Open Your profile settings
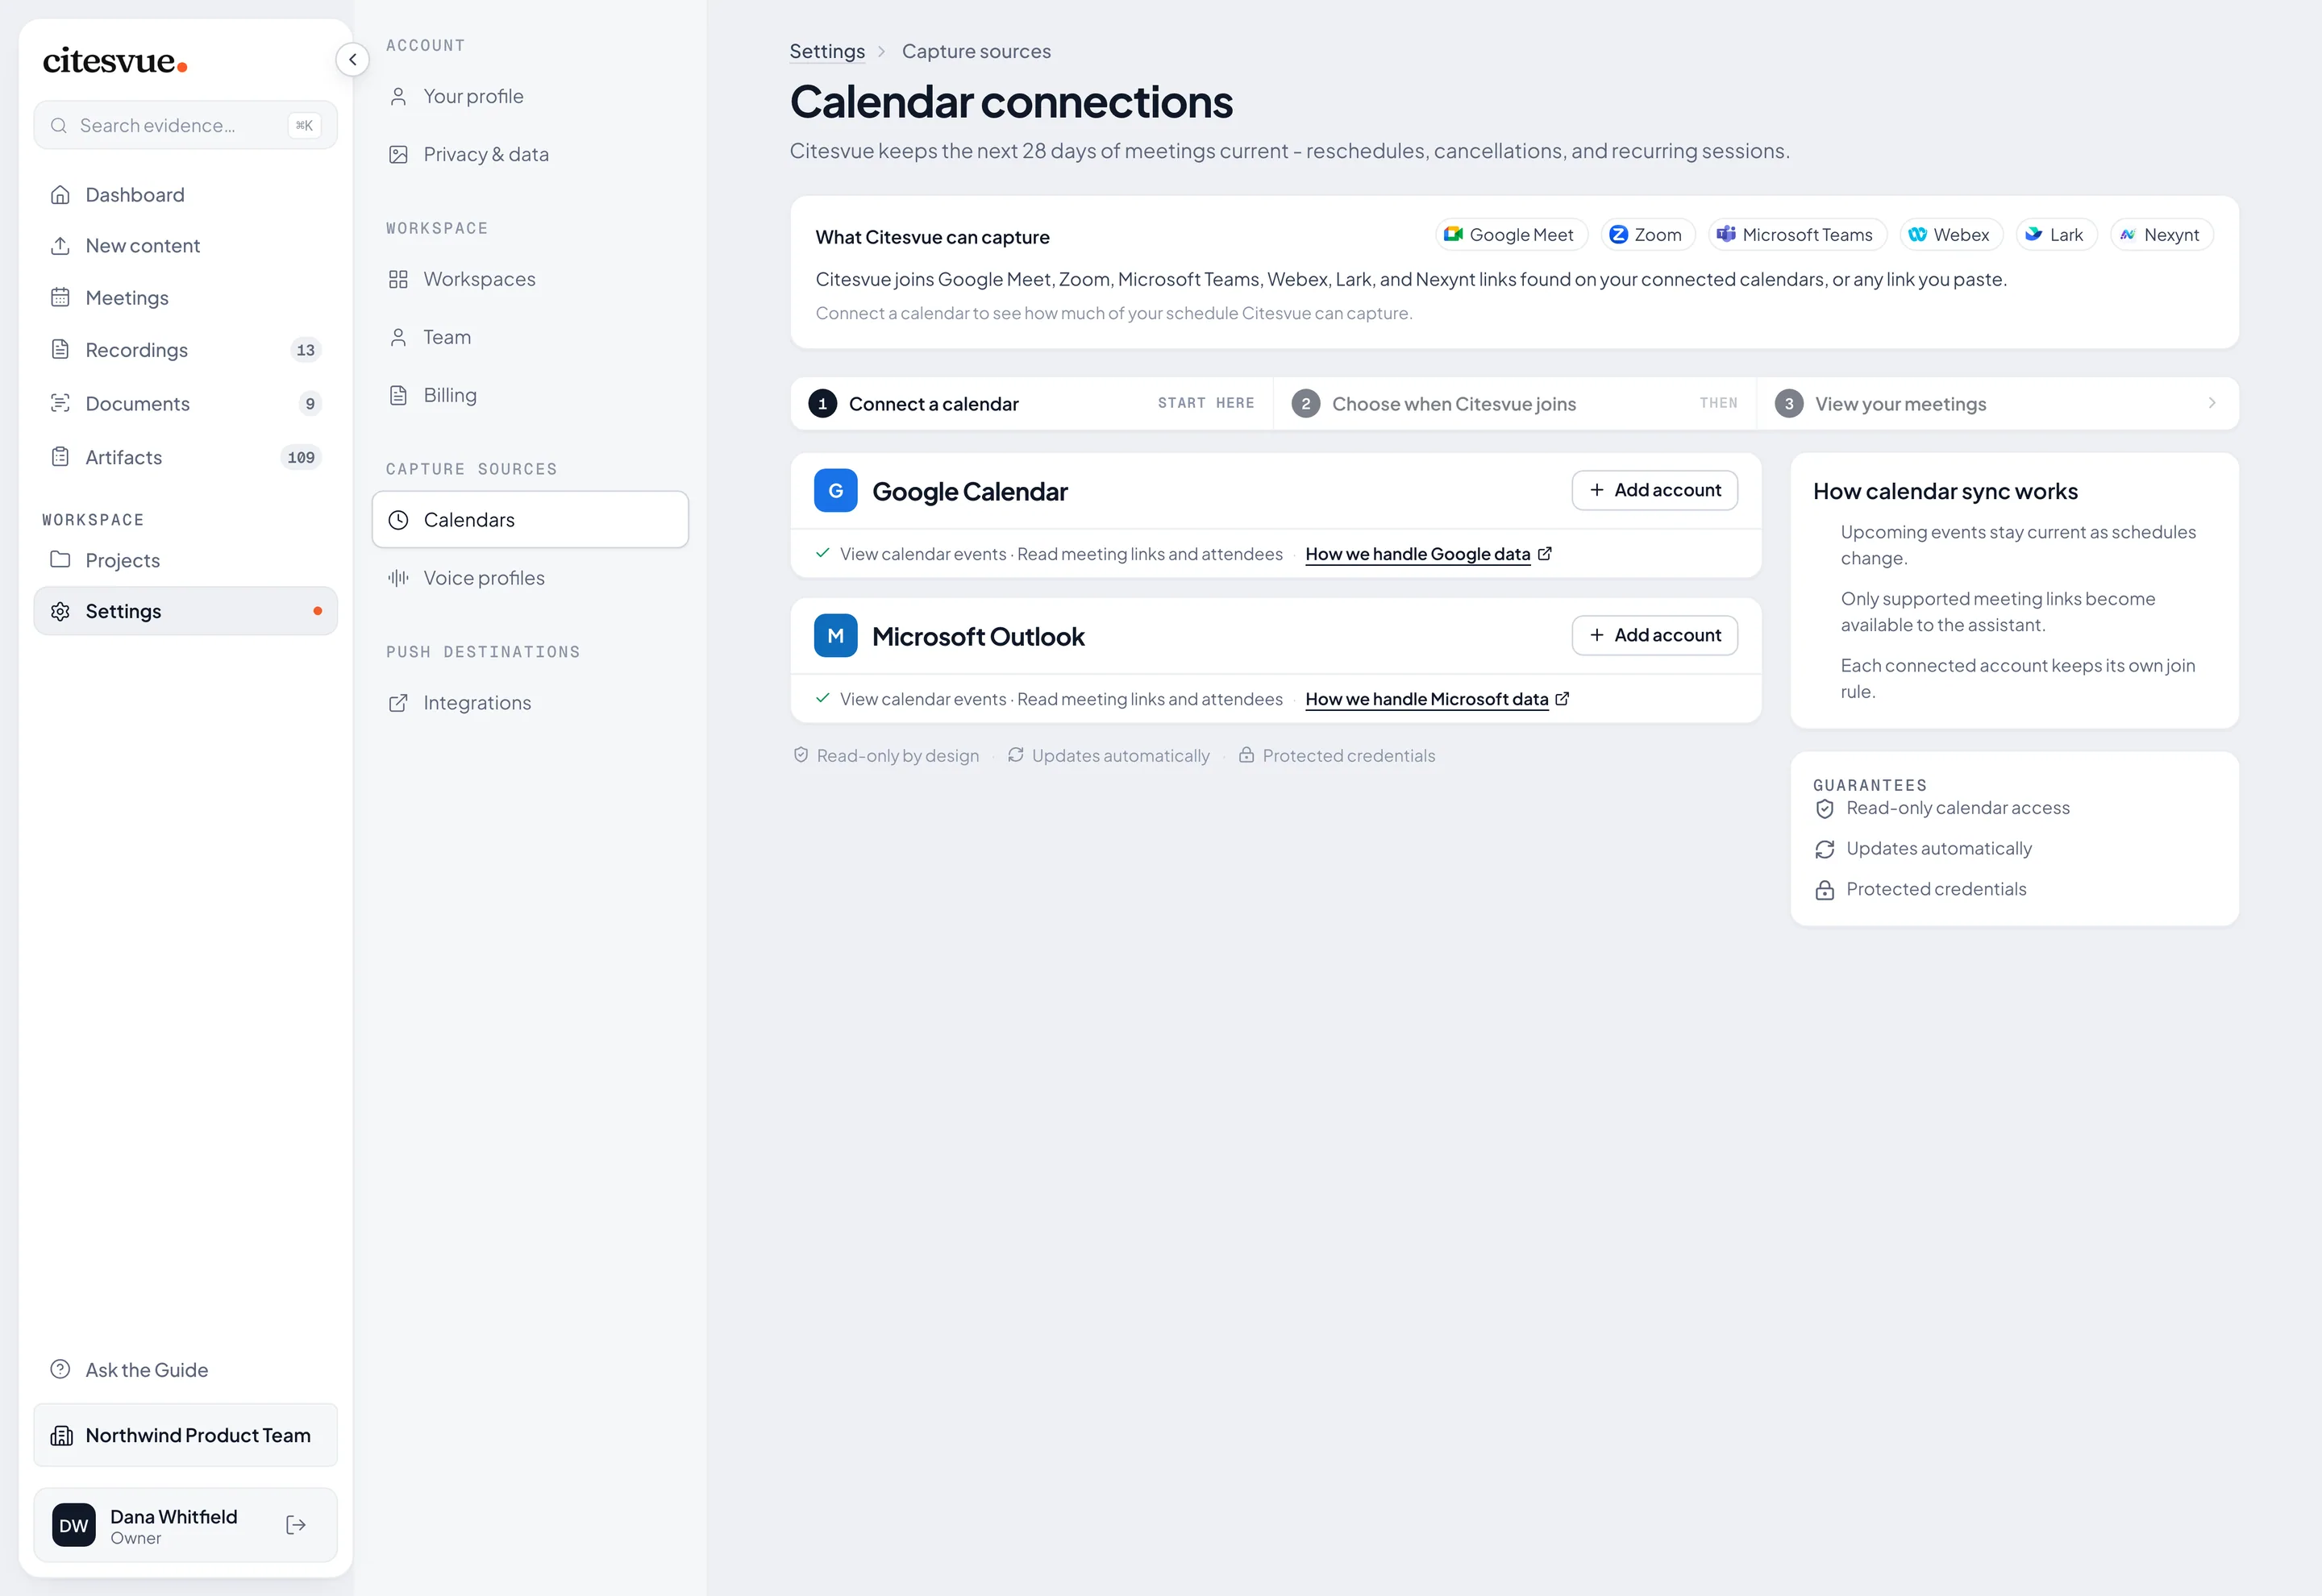 (x=530, y=96)
